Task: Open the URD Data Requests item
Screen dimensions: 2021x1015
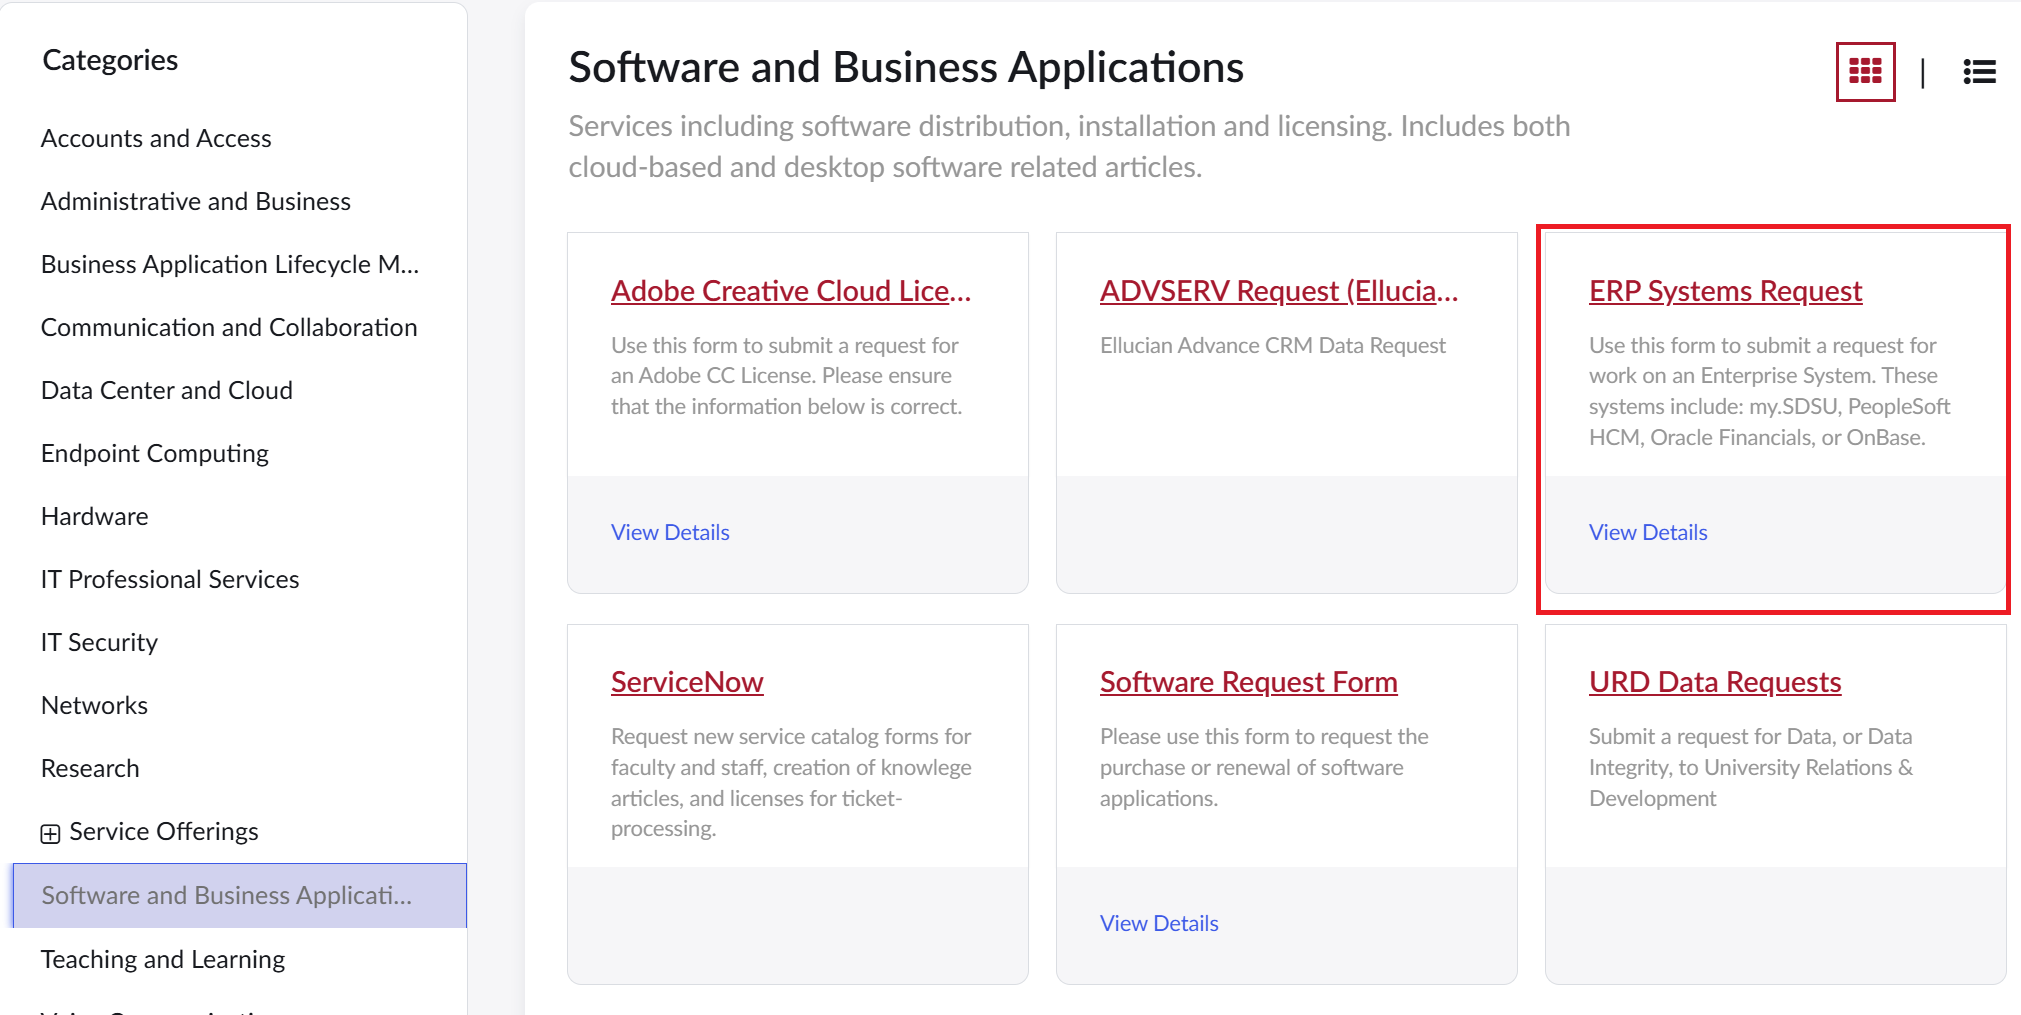Action: click(x=1714, y=682)
